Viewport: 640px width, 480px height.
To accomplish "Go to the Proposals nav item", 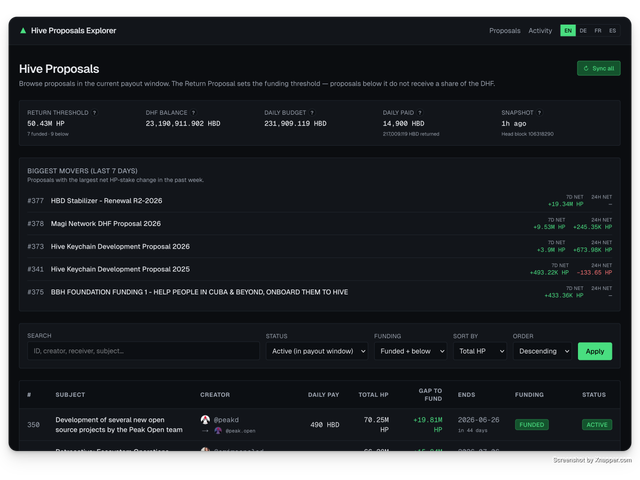I will 504,31.
